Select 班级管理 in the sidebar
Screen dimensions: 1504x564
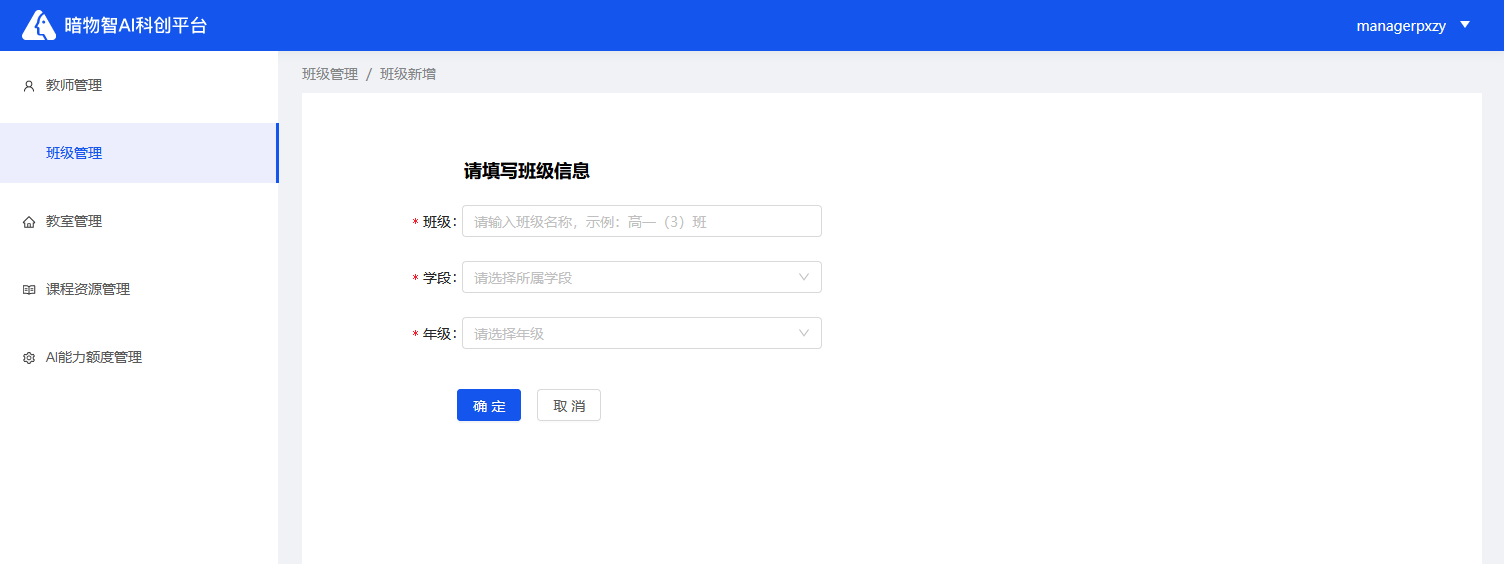click(x=139, y=153)
